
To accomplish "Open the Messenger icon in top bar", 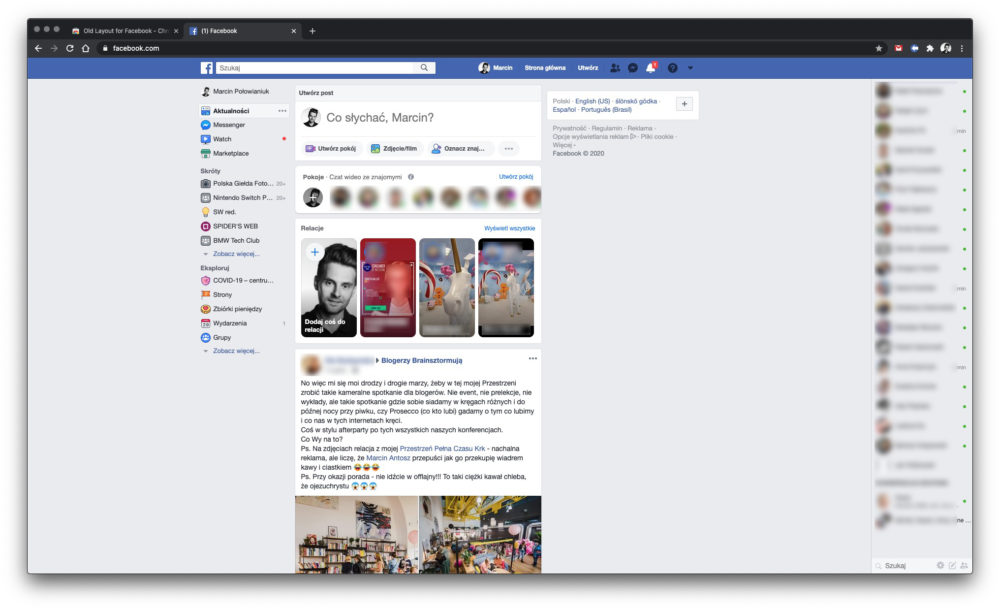I will click(633, 68).
